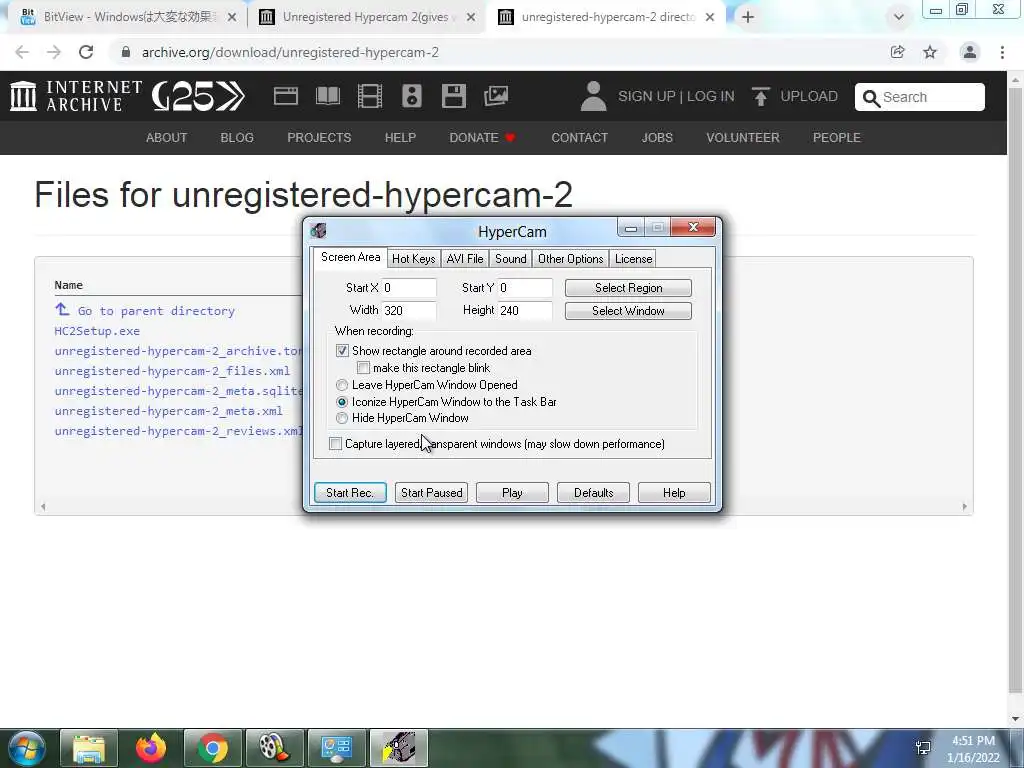Click the Start X input field
The height and width of the screenshot is (768, 1024).
tap(409, 288)
